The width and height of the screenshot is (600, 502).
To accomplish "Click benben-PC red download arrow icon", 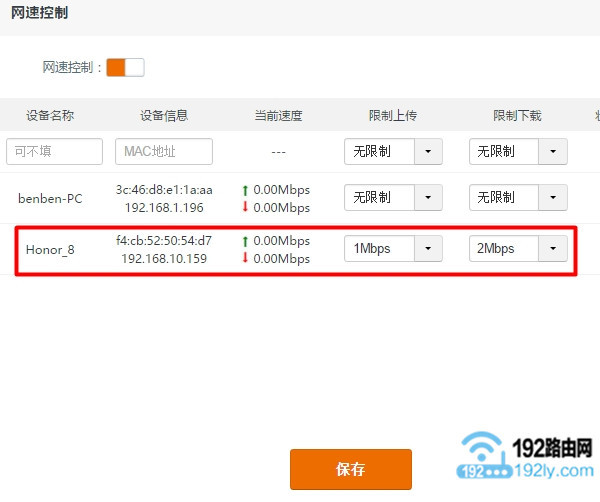I will 245,207.
